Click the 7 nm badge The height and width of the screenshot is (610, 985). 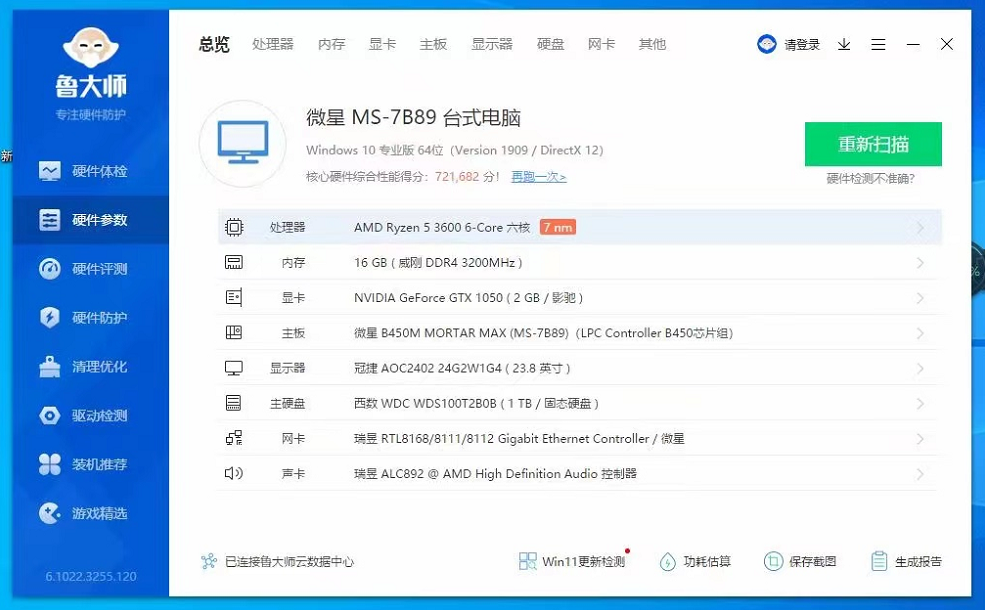coord(558,227)
